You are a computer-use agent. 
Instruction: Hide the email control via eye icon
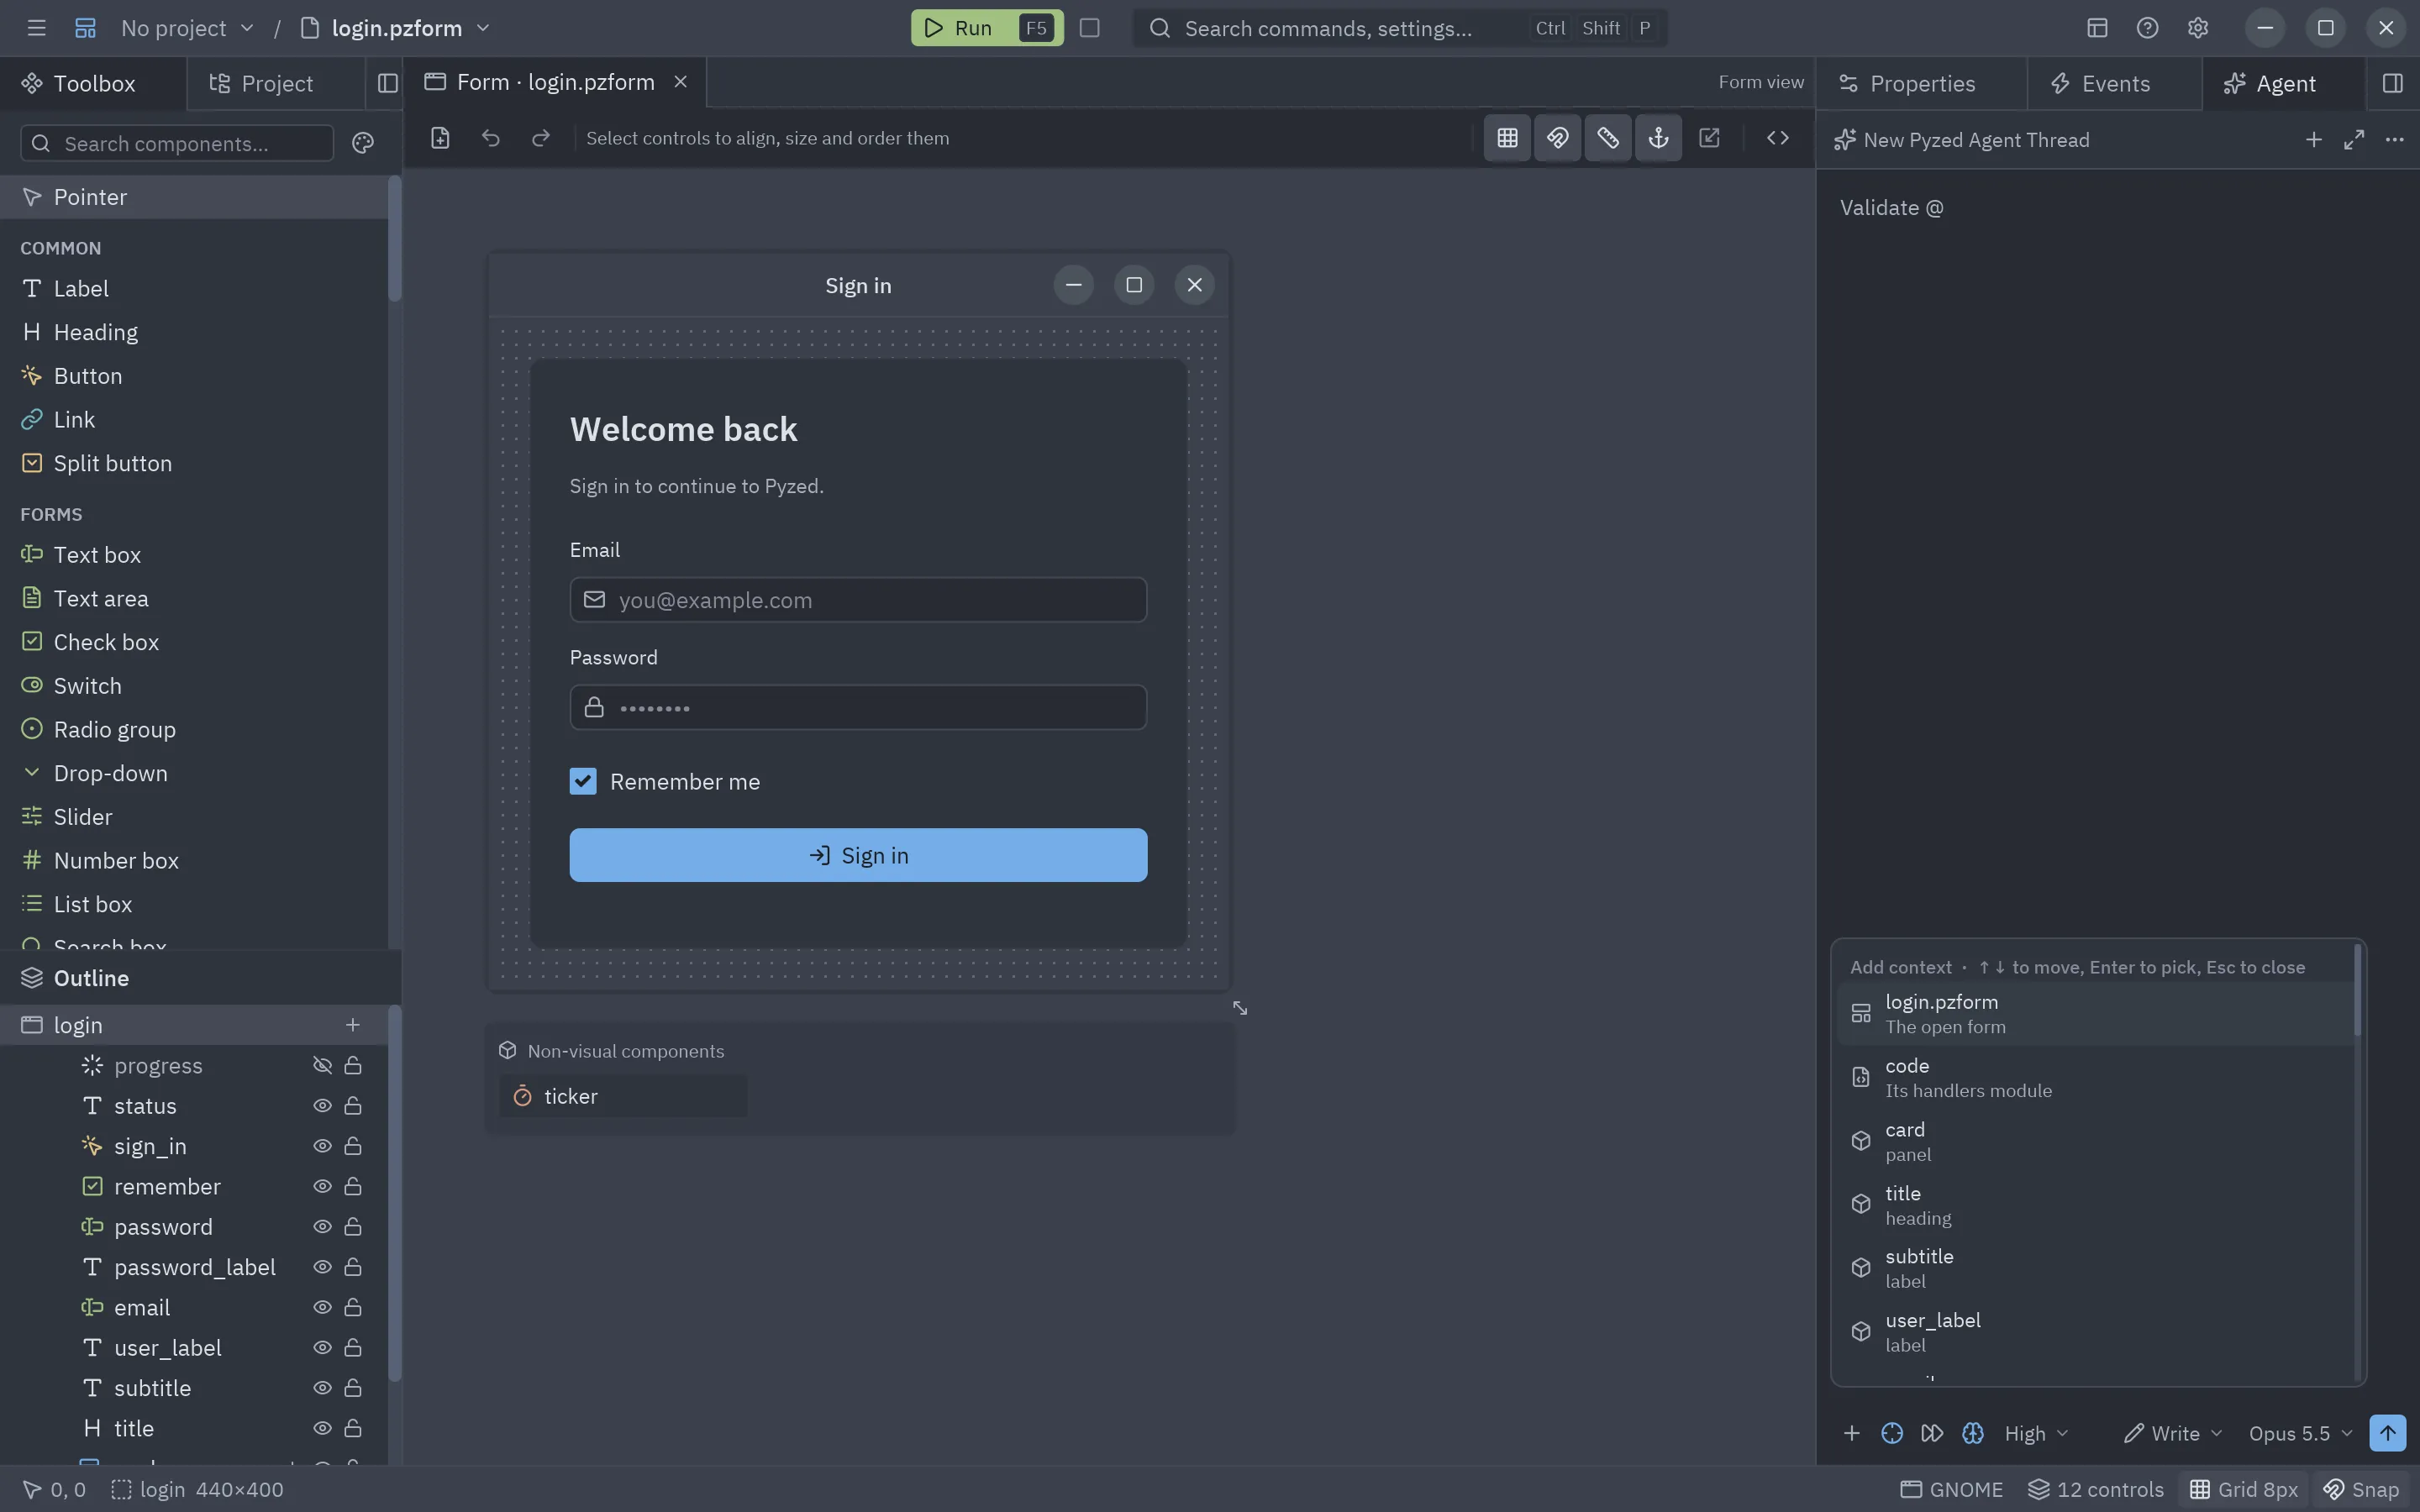click(322, 1307)
